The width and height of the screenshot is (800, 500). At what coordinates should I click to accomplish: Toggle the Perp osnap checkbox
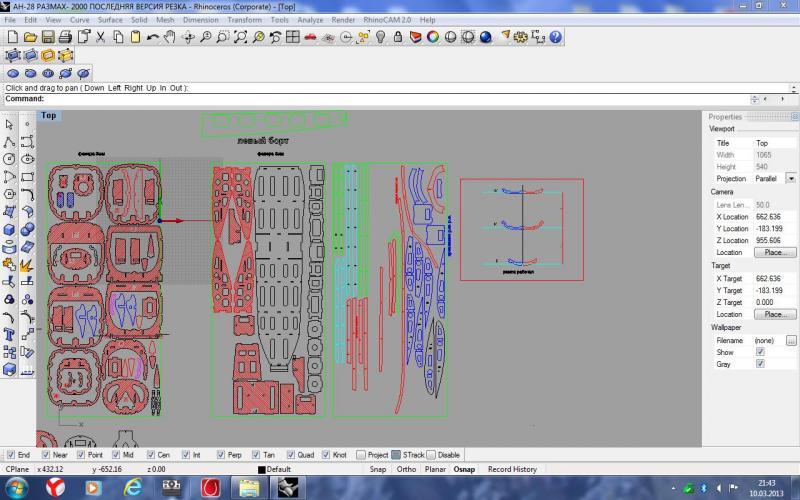[x=221, y=455]
